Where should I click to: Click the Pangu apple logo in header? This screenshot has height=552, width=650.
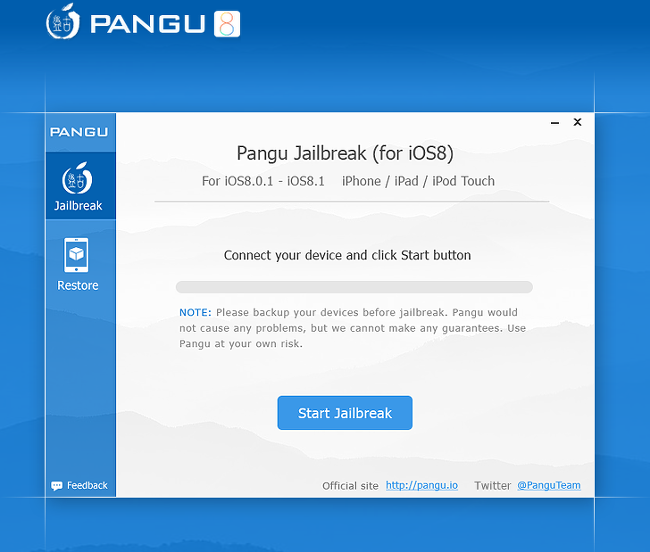coord(63,22)
